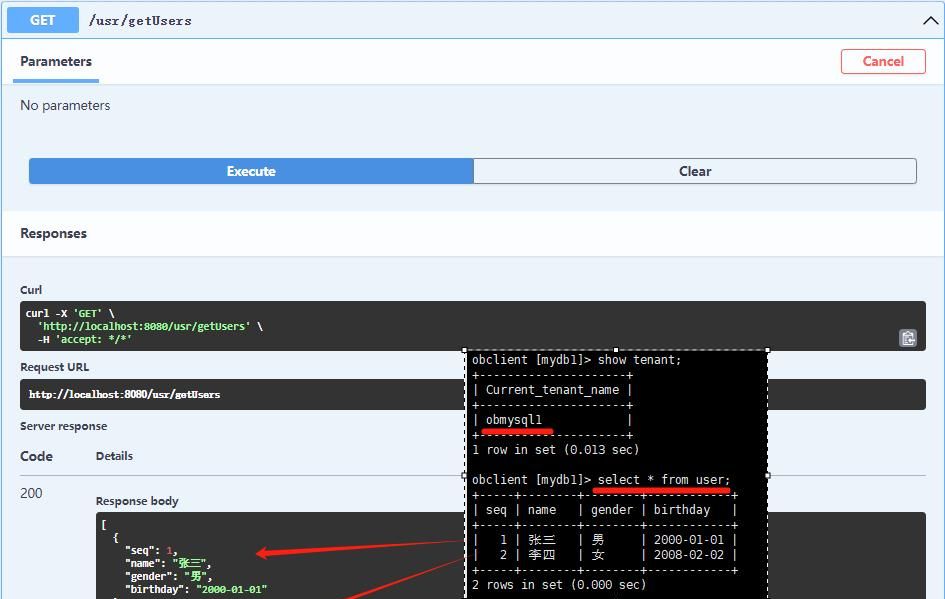Image resolution: width=945 pixels, height=599 pixels.
Task: Copy the curl command to clipboard
Action: [908, 338]
